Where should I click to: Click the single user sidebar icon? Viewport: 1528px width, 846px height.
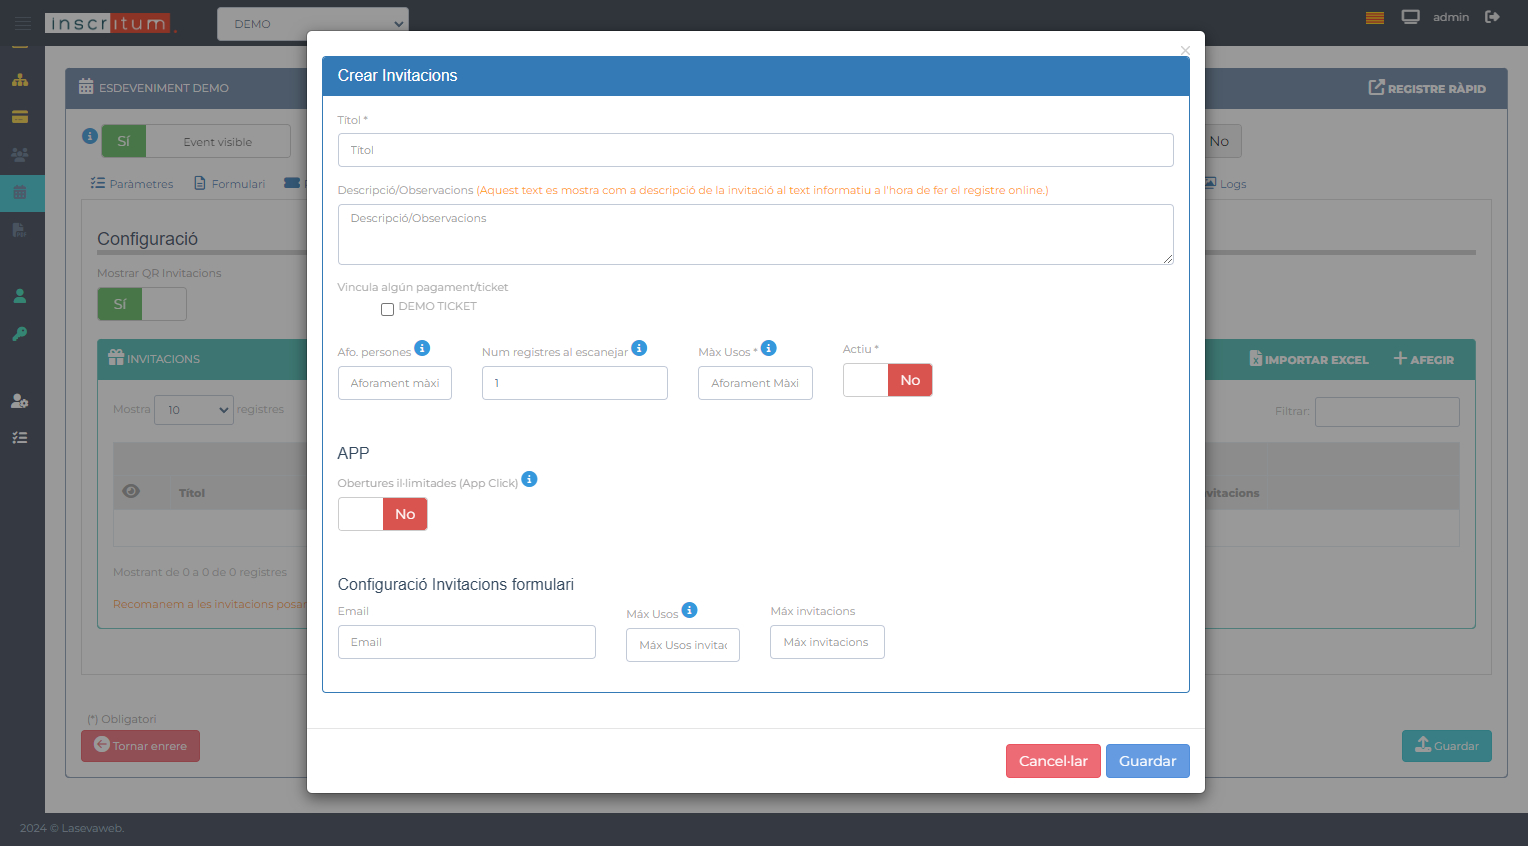(19, 296)
